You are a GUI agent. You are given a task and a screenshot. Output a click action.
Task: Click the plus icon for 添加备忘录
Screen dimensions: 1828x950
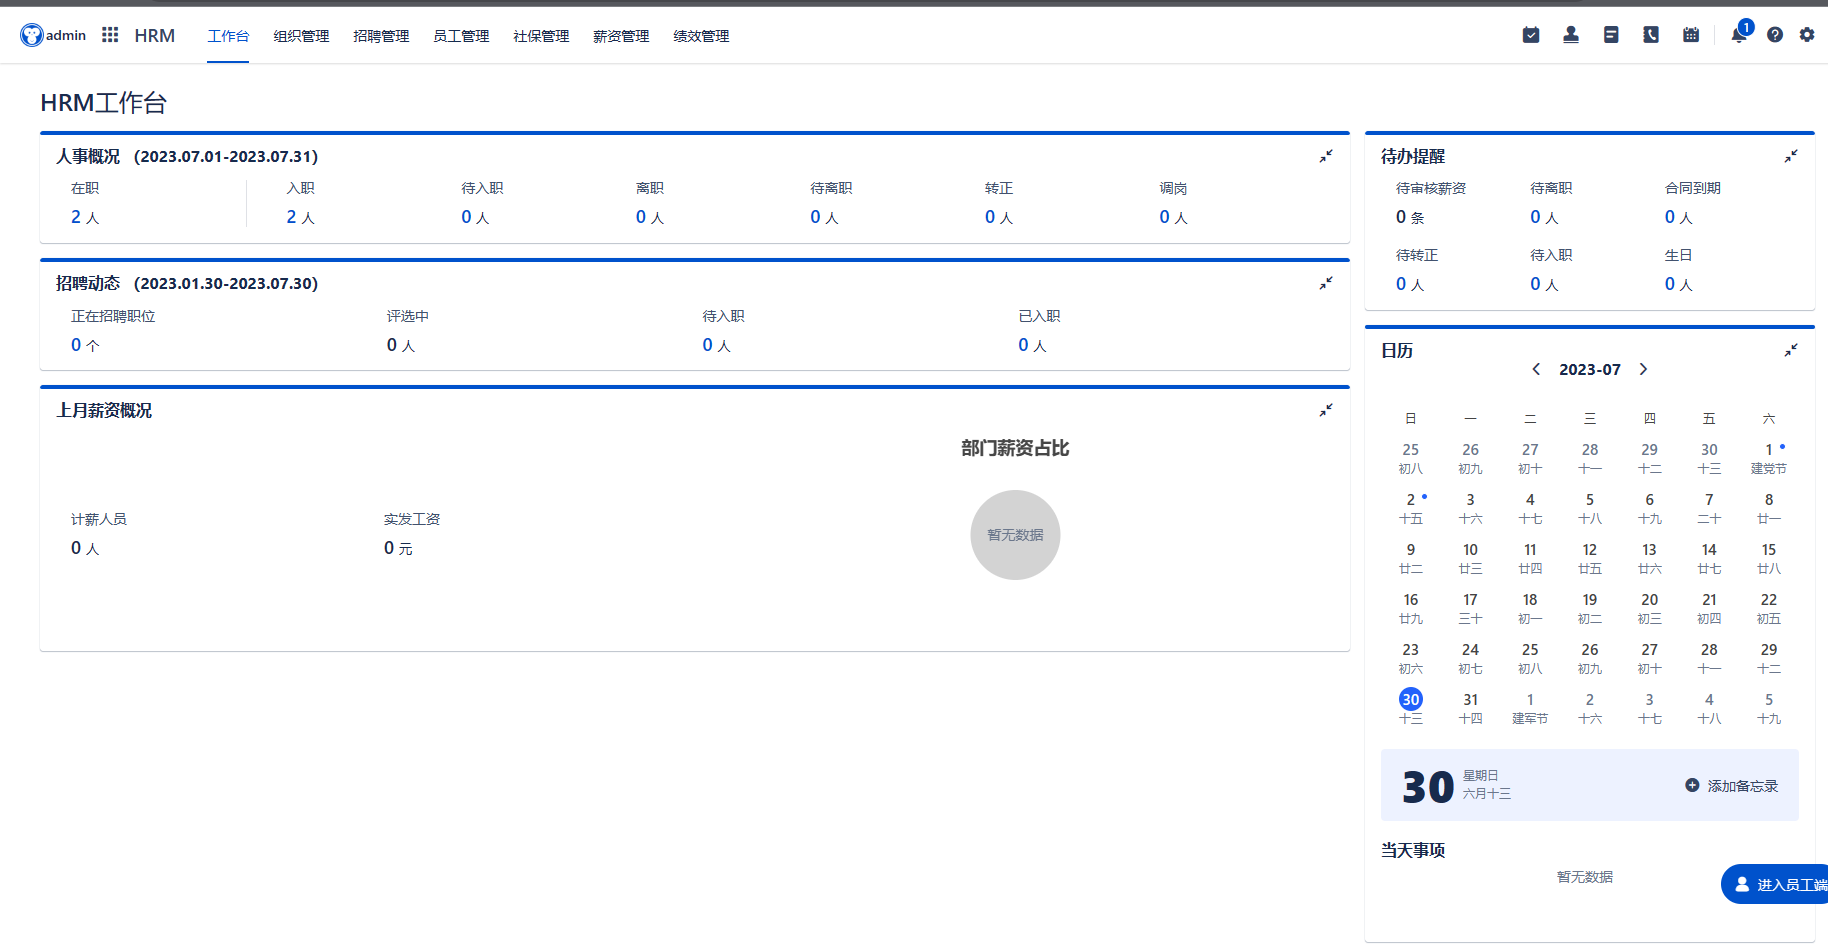1692,785
